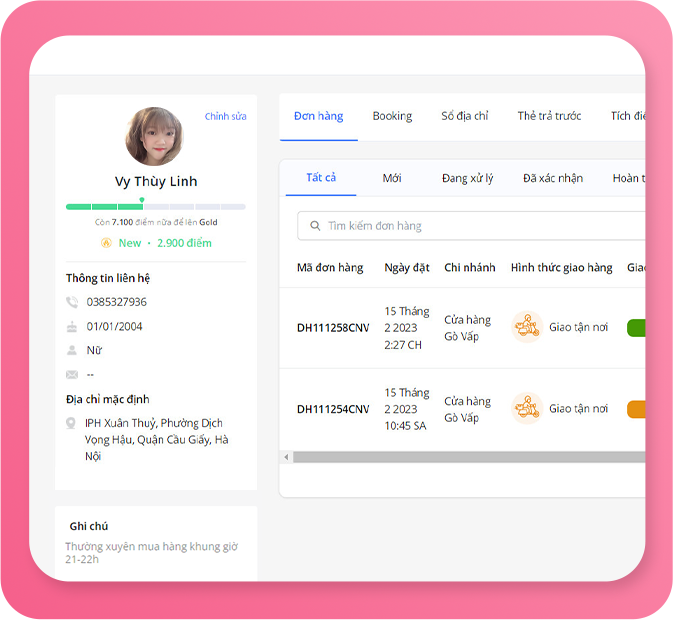Open order DH111254CNV
This screenshot has width=673, height=620.
[x=333, y=409]
